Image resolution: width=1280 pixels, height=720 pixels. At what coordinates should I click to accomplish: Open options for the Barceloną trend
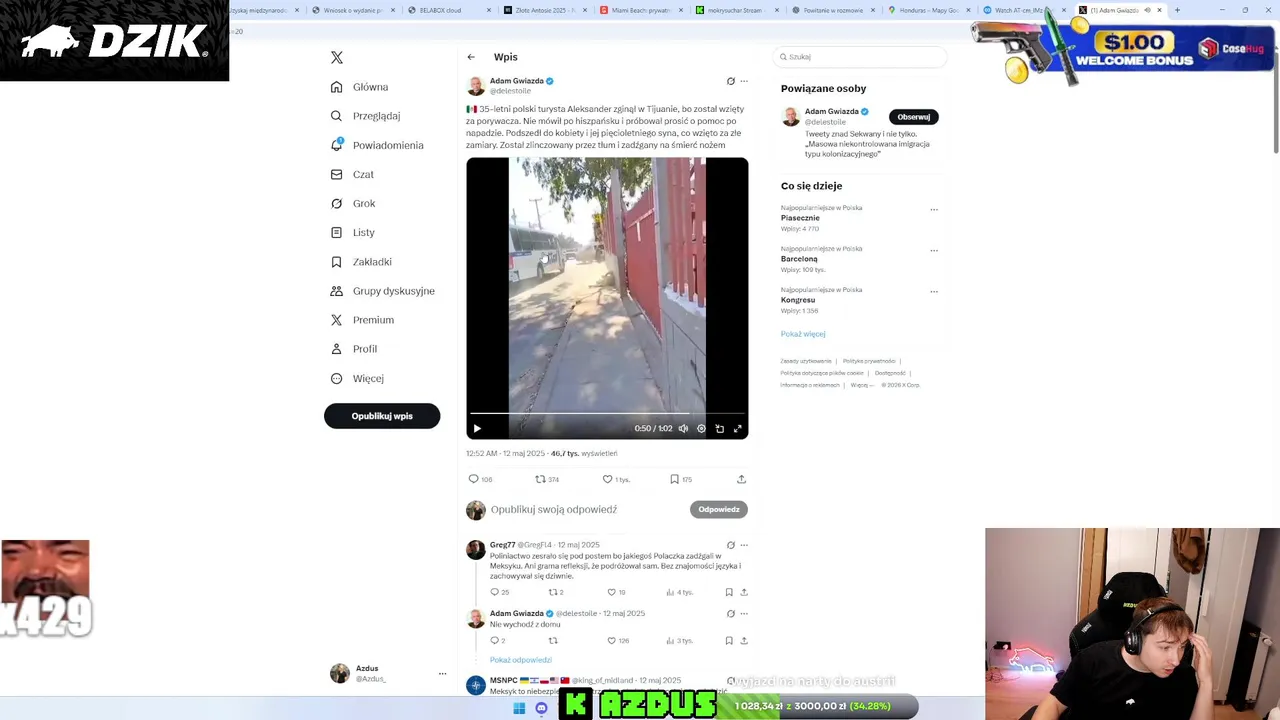click(934, 251)
